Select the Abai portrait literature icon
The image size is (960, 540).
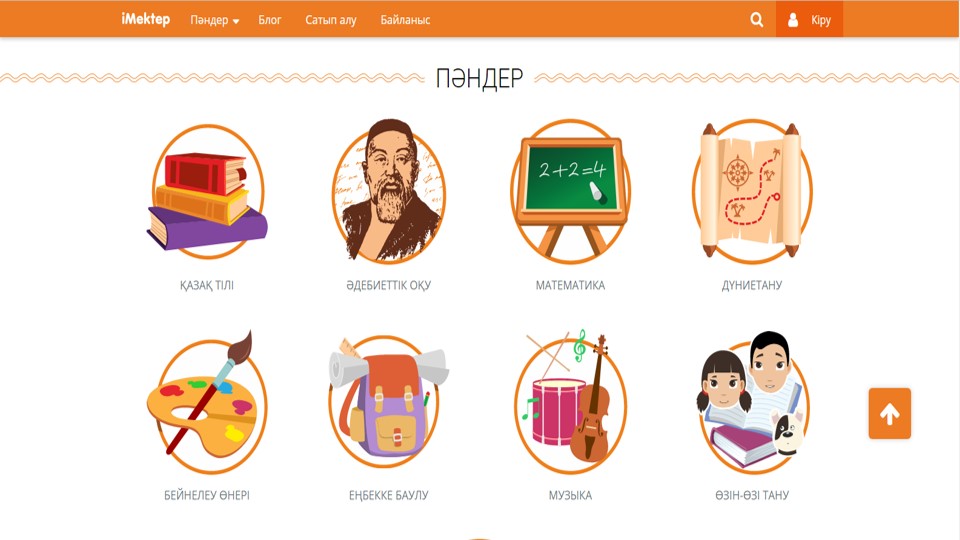click(389, 190)
